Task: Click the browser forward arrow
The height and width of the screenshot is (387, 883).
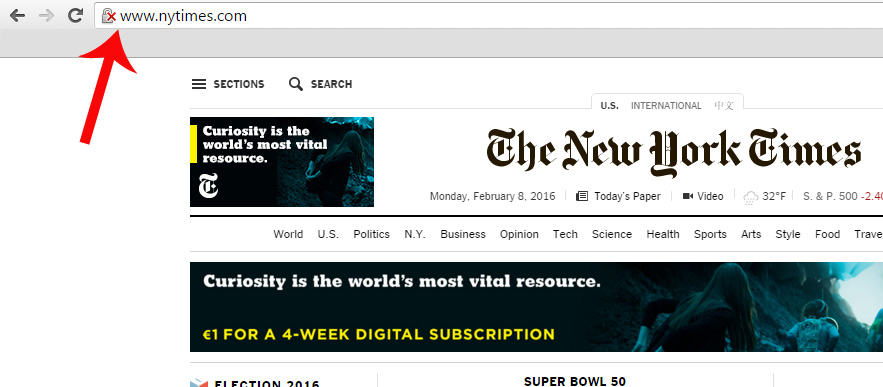Action: click(46, 16)
